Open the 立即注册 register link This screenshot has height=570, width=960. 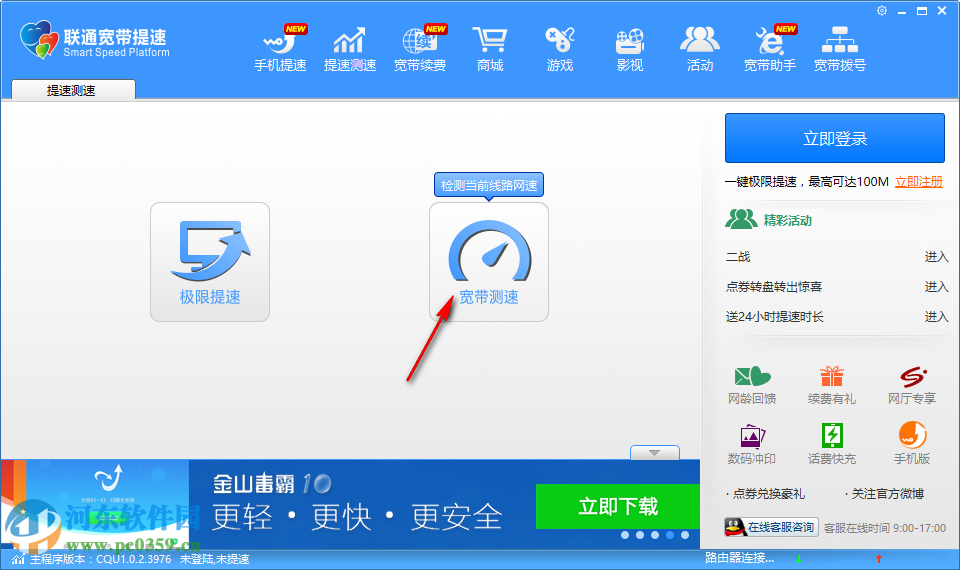click(918, 182)
